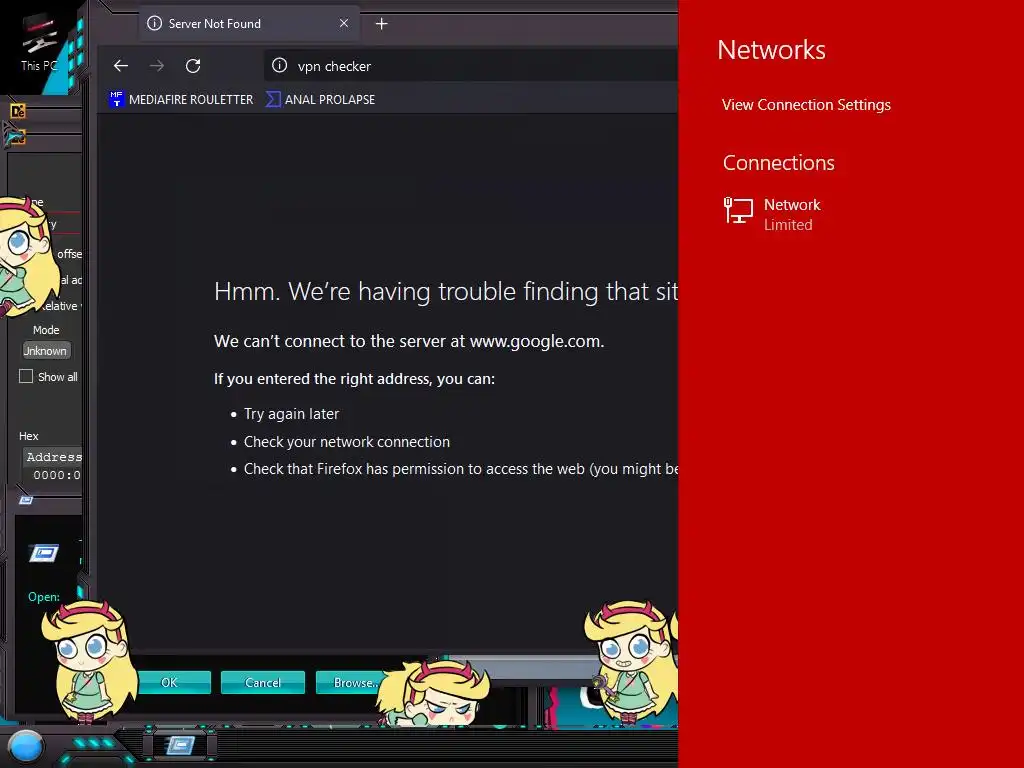Open View Connection Settings
The width and height of the screenshot is (1024, 768).
[806, 104]
